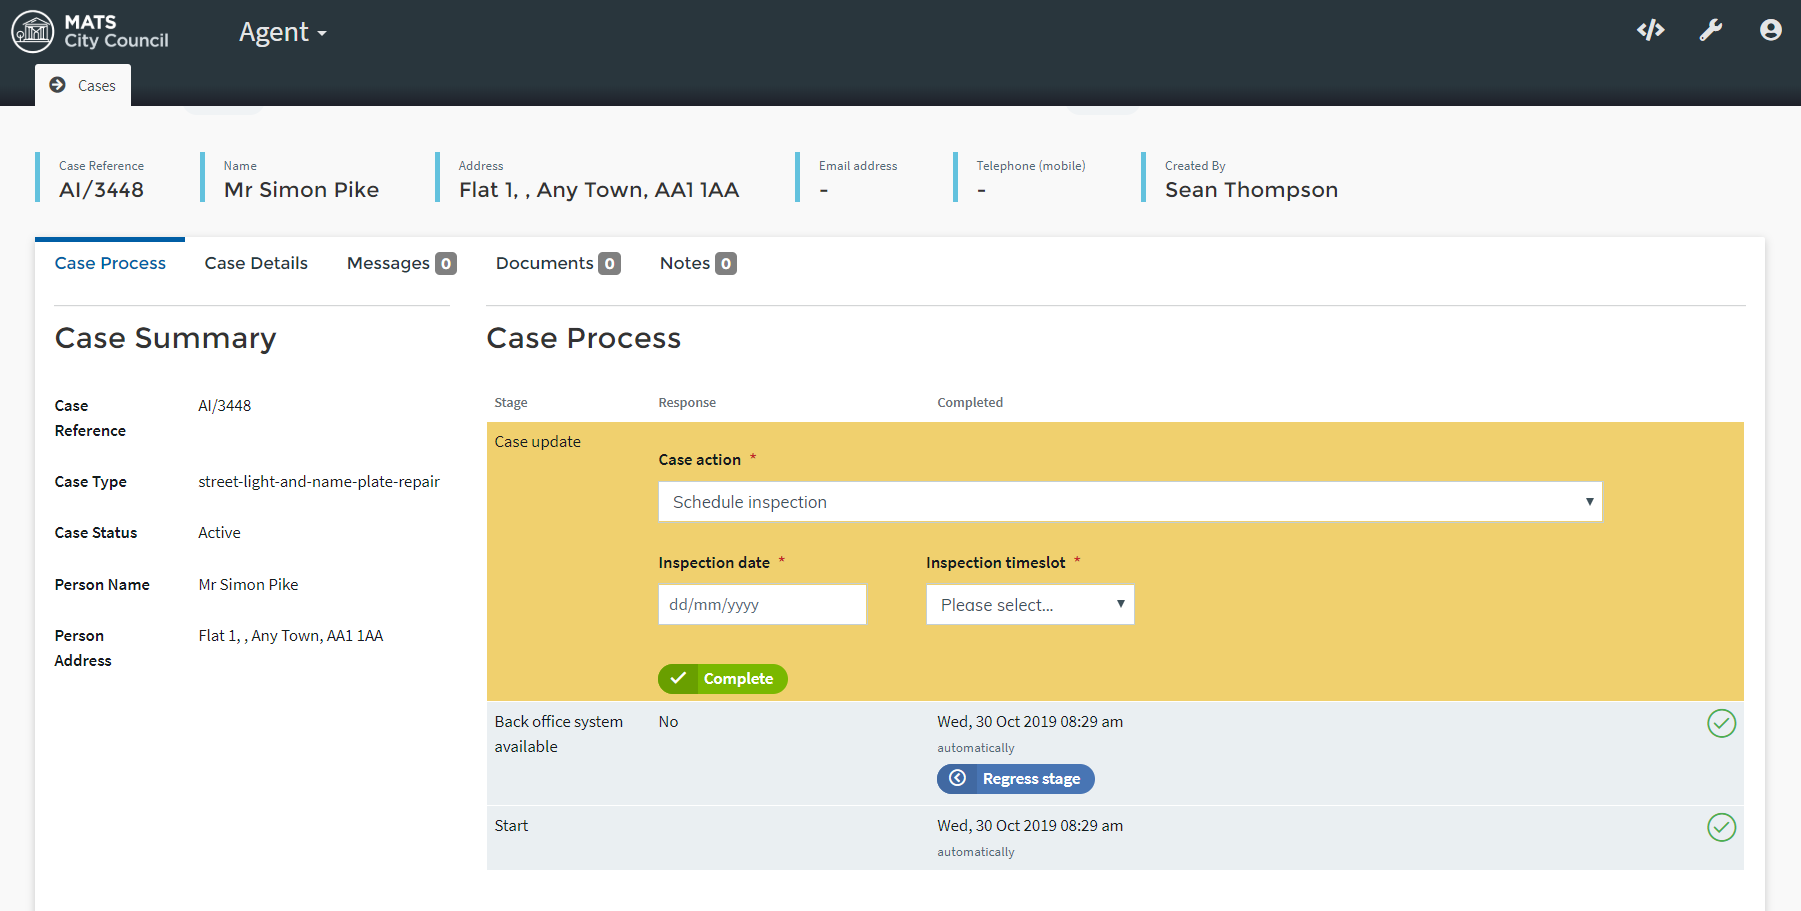The width and height of the screenshot is (1801, 911).
Task: Expand the Agent dropdown menu
Action: pyautogui.click(x=282, y=33)
